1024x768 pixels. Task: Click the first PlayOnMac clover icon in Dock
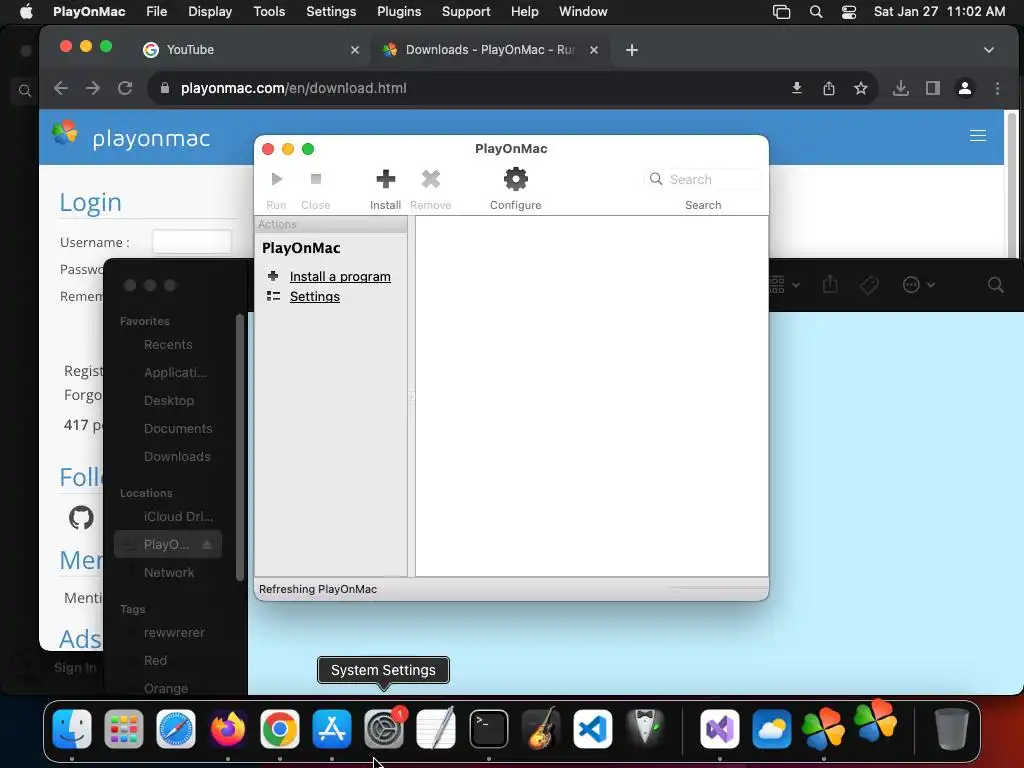[x=824, y=729]
